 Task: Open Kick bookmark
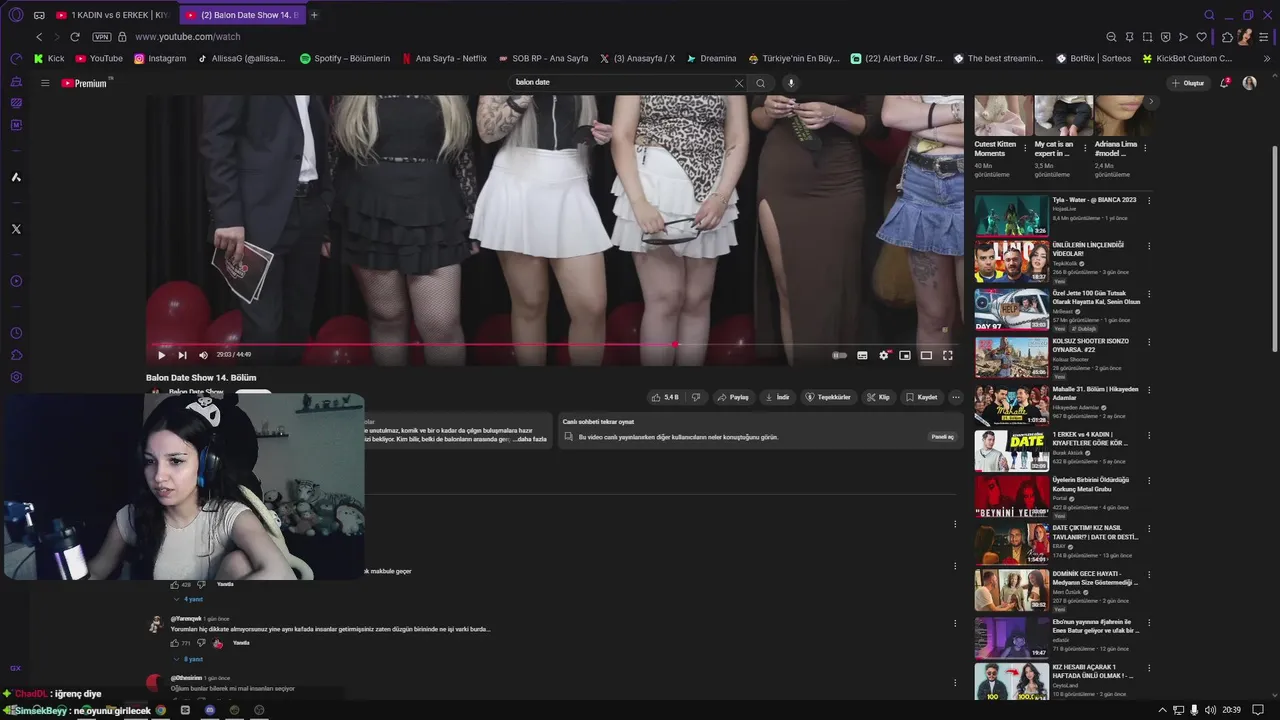tap(48, 58)
